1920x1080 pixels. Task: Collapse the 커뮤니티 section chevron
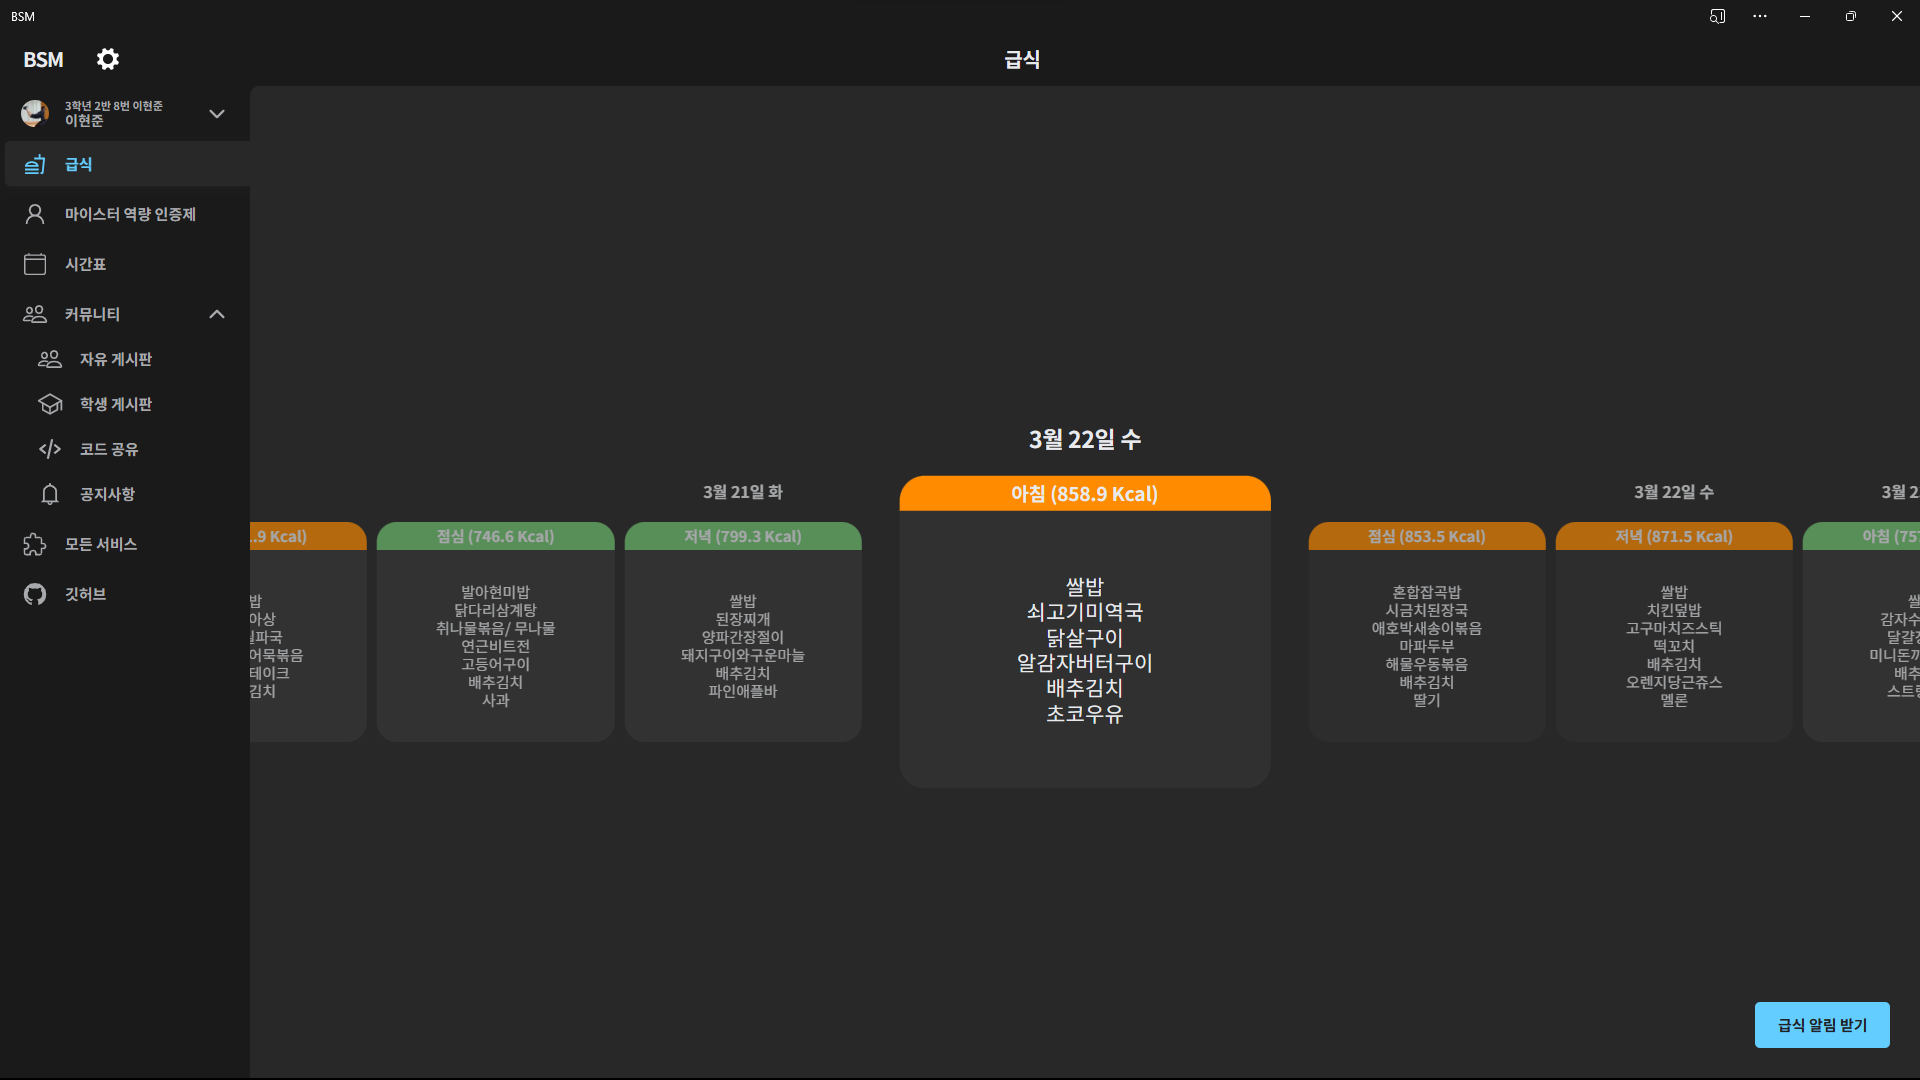(217, 314)
